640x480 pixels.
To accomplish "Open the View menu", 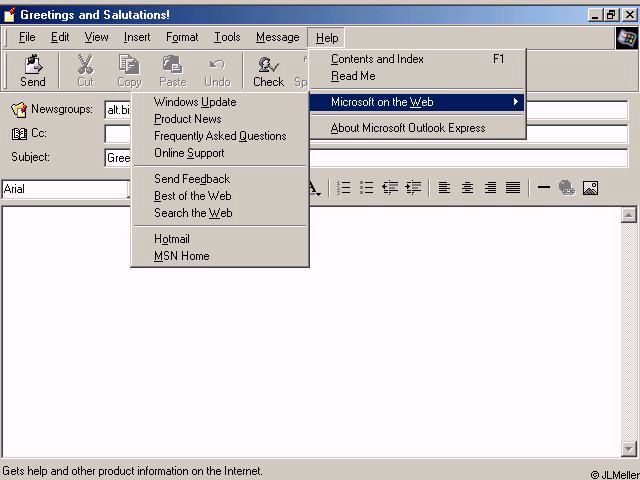I will [96, 38].
